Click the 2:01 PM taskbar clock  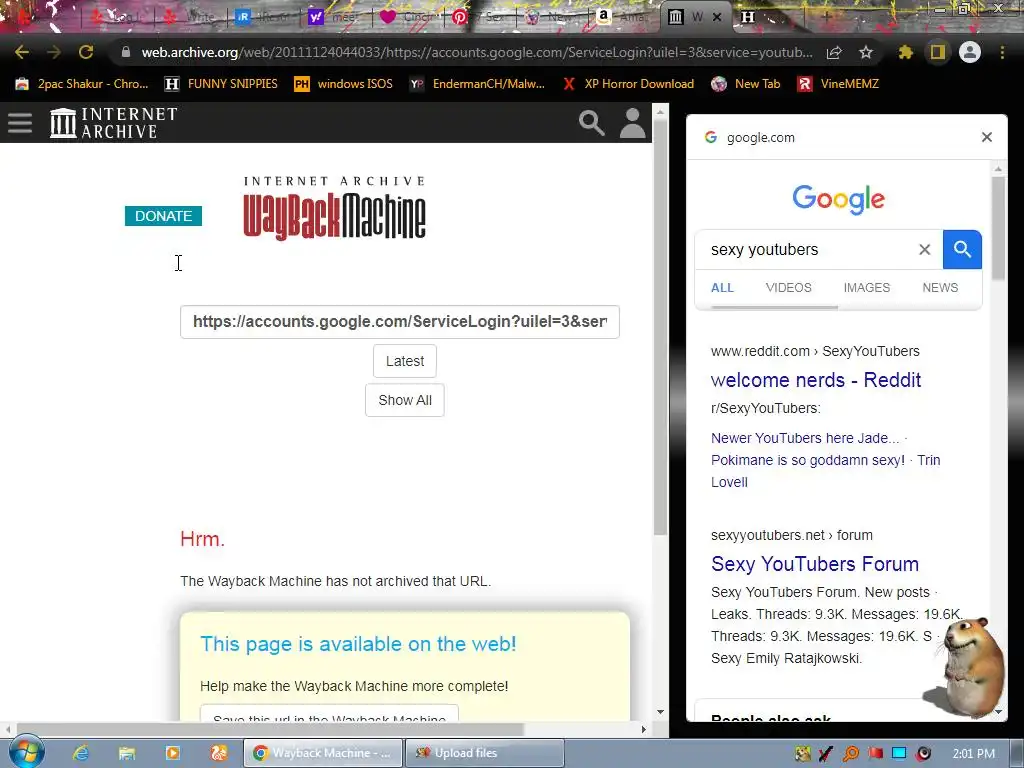point(973,754)
